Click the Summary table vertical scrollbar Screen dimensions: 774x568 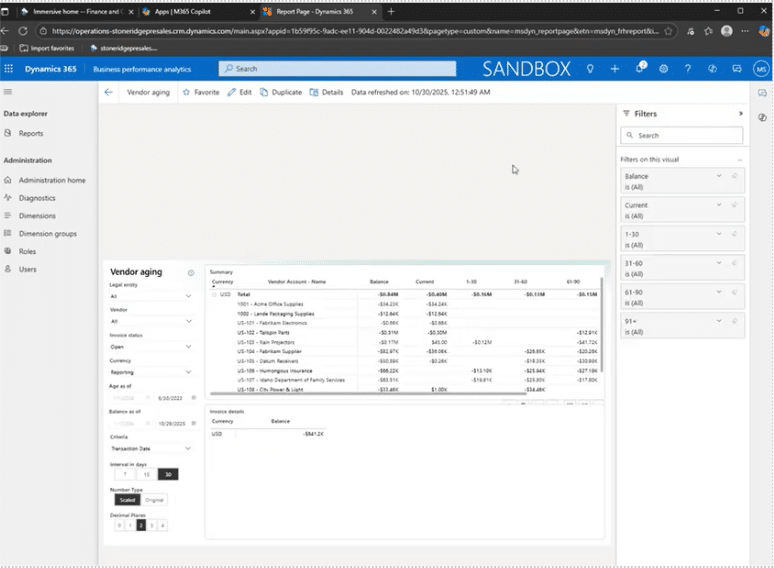click(x=604, y=330)
